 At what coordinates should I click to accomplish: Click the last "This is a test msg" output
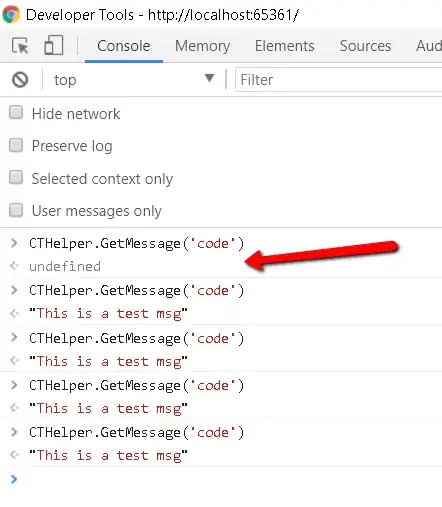[x=108, y=456]
